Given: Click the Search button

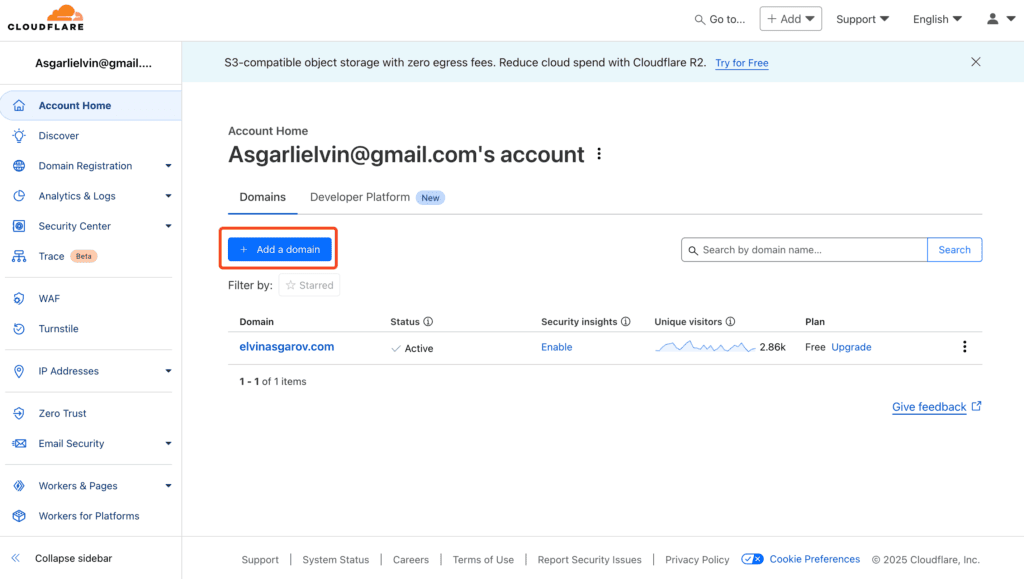Looking at the screenshot, I should (x=954, y=249).
